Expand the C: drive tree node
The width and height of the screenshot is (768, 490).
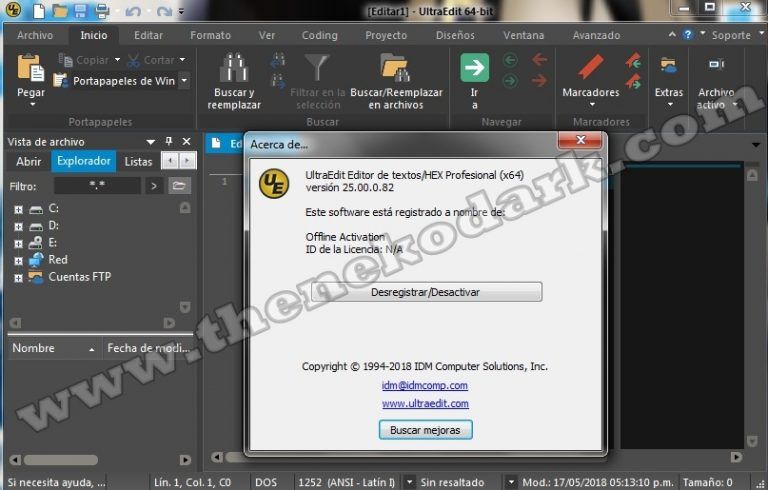[x=18, y=209]
